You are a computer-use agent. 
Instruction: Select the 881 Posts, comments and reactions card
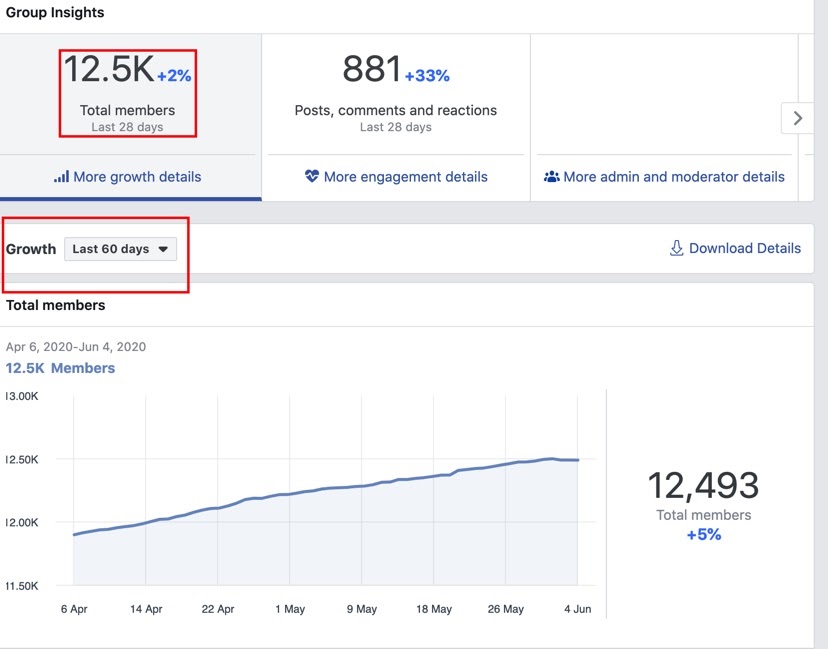pyautogui.click(x=395, y=92)
